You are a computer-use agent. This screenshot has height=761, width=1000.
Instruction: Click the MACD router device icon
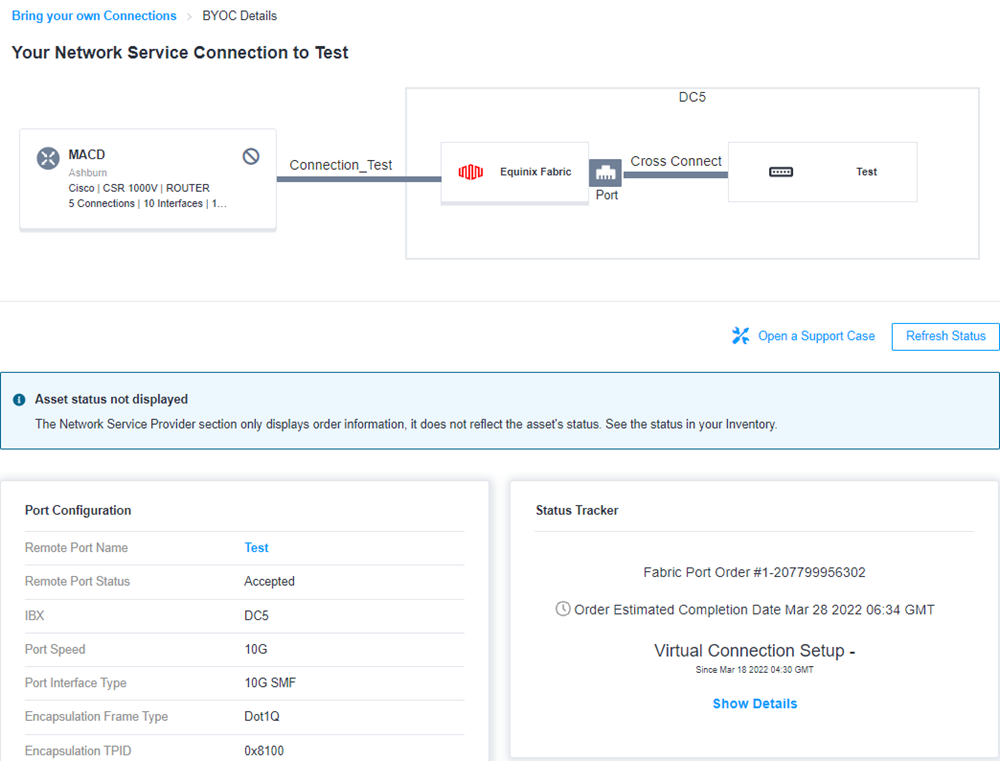coord(48,158)
